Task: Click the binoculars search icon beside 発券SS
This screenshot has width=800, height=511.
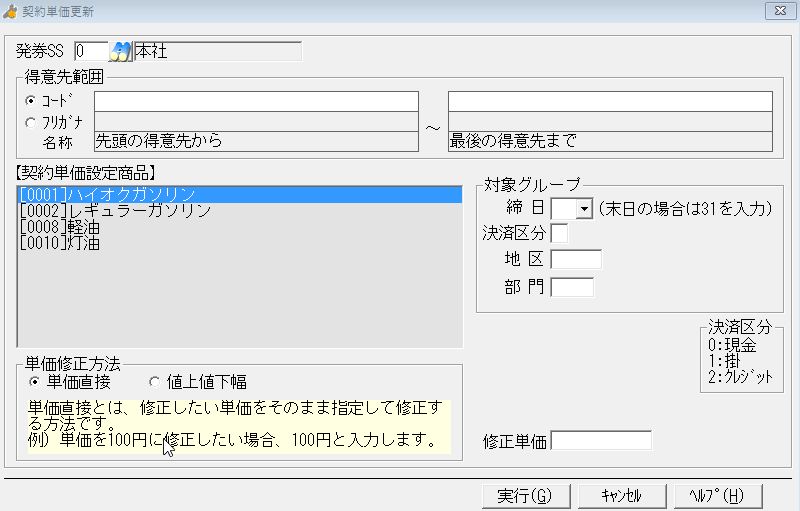Action: [121, 51]
